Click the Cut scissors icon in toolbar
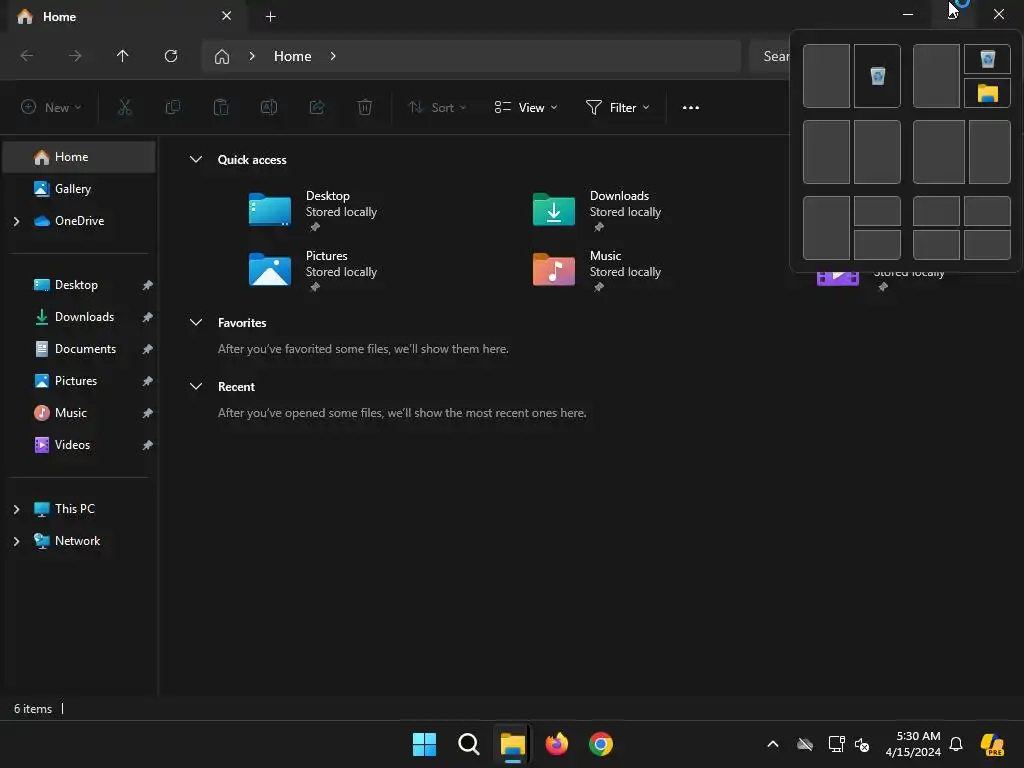The width and height of the screenshot is (1024, 768). click(x=124, y=107)
